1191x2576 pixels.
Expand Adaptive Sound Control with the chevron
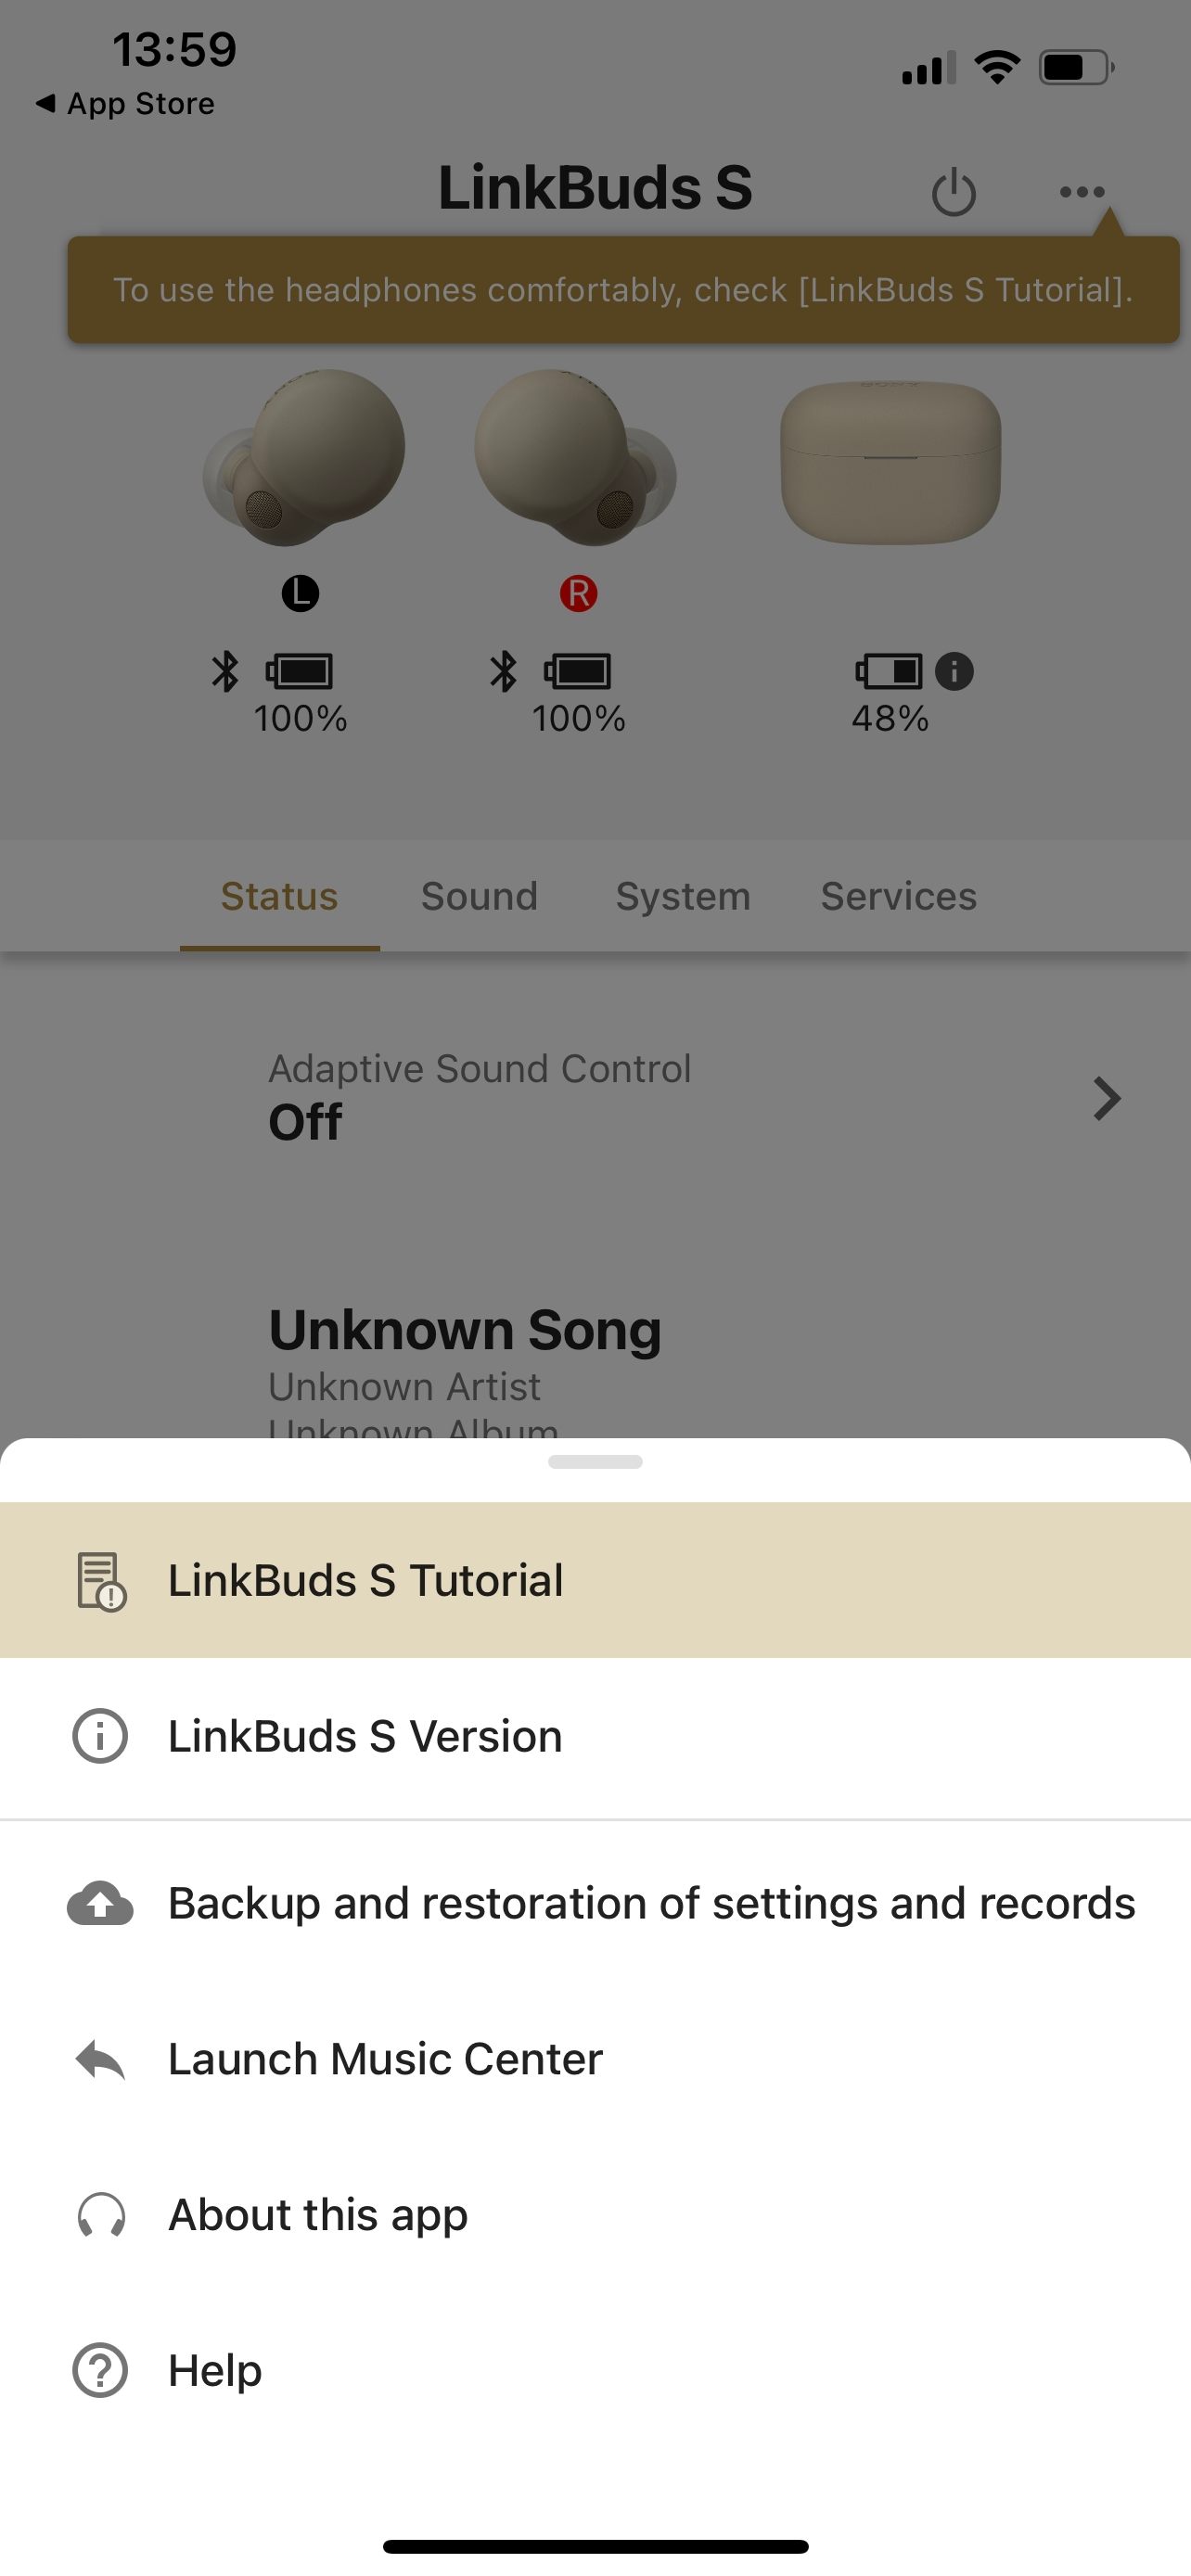click(x=1106, y=1098)
